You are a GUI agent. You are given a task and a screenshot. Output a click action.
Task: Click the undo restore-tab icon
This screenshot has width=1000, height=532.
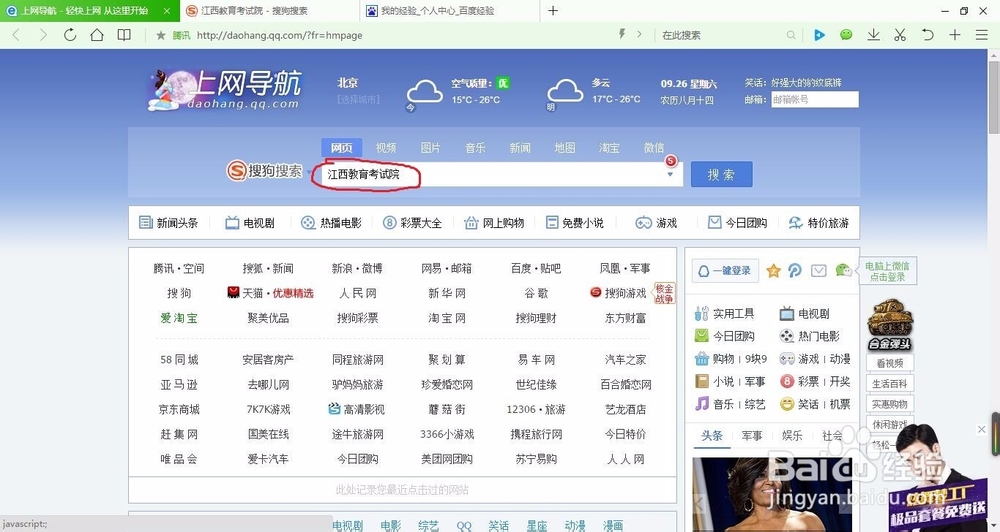pyautogui.click(x=927, y=35)
